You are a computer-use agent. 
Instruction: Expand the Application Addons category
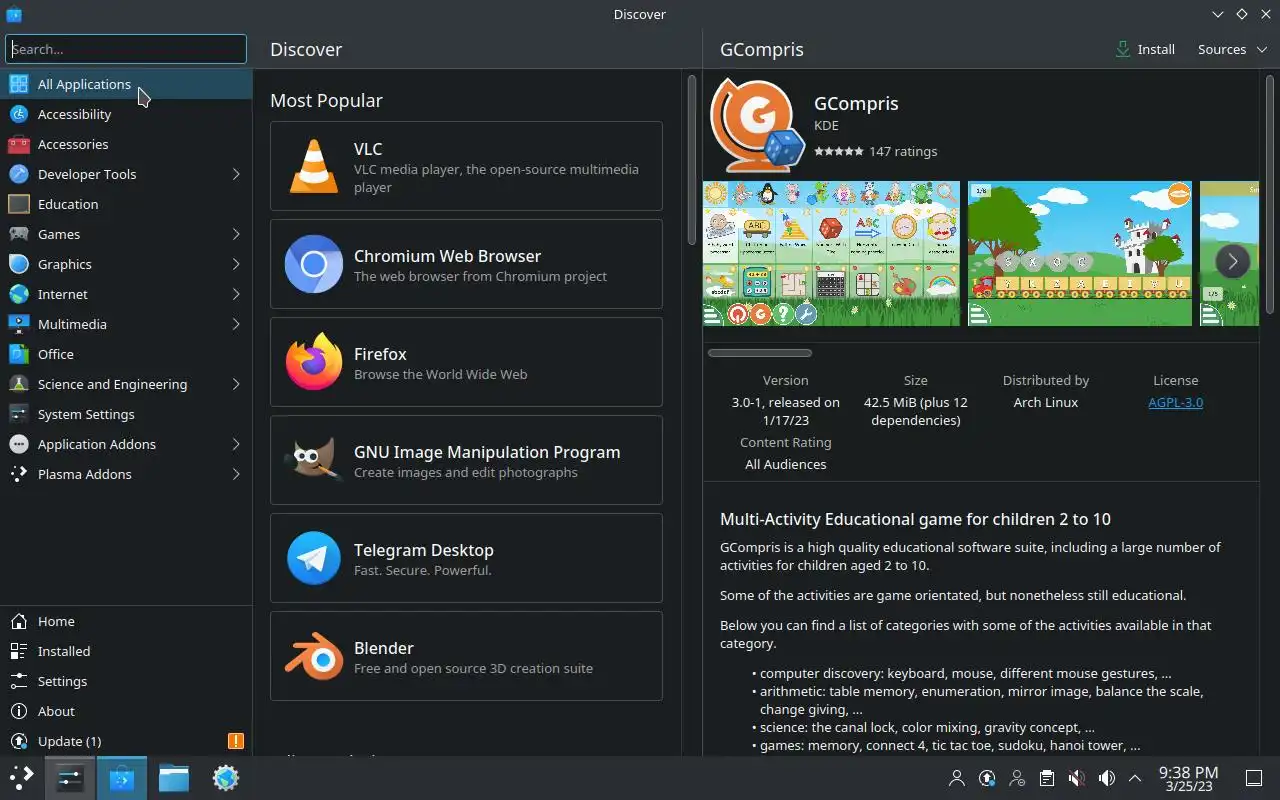coord(236,444)
